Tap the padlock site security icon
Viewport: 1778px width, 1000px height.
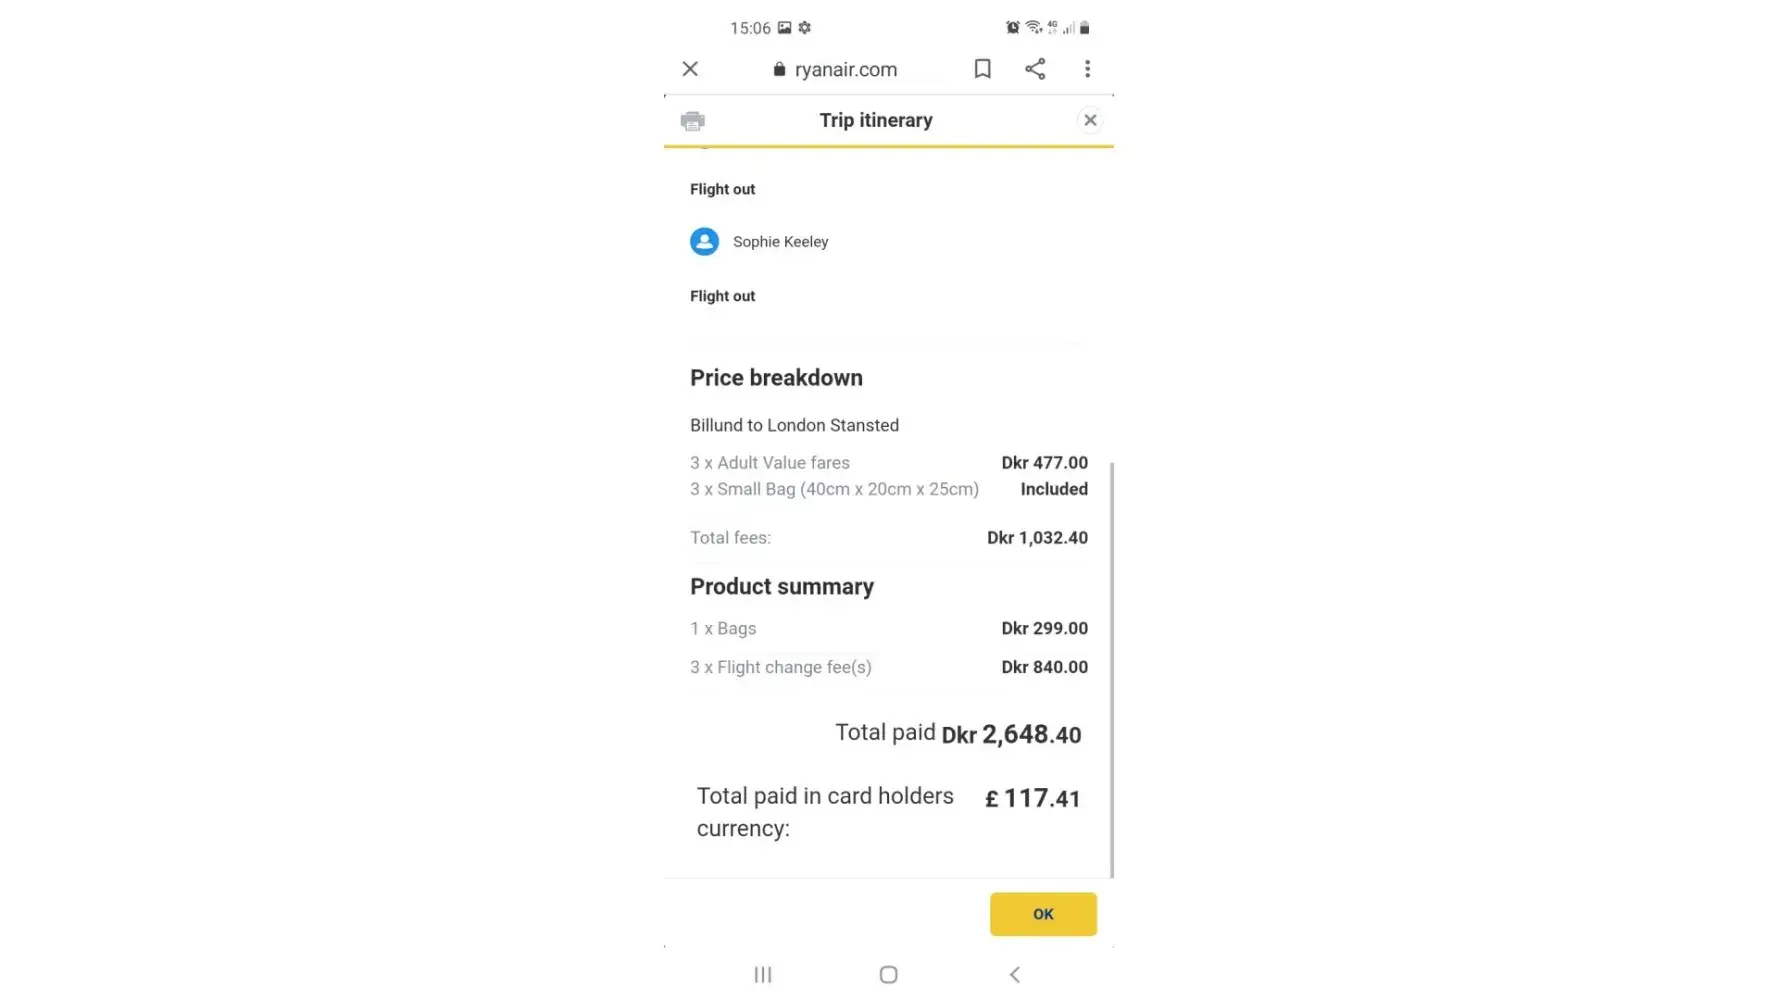[x=779, y=70]
